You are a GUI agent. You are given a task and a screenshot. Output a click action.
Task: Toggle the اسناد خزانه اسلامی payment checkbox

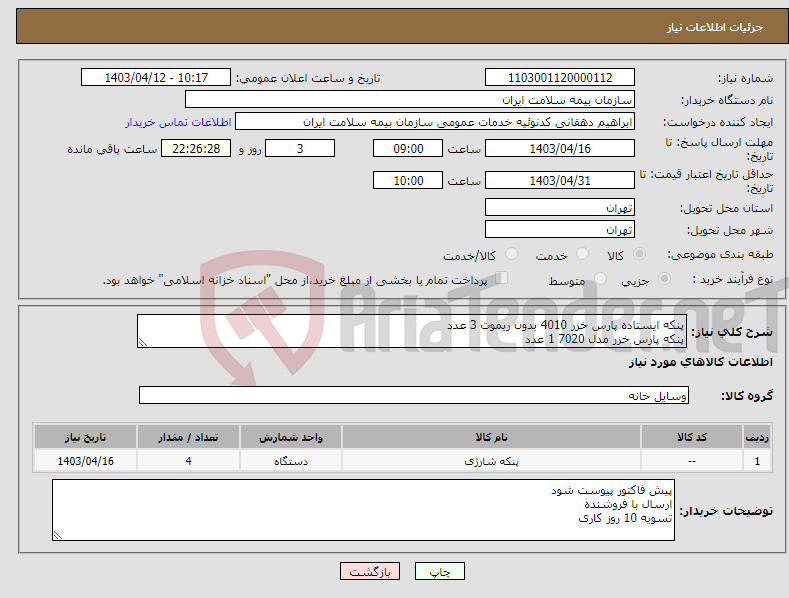501,278
